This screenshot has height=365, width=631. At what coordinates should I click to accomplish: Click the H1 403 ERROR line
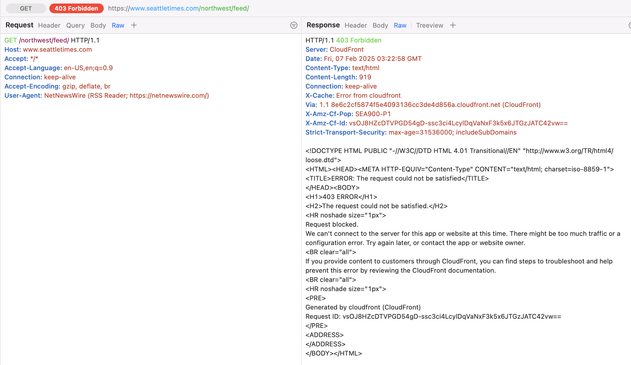[341, 197]
